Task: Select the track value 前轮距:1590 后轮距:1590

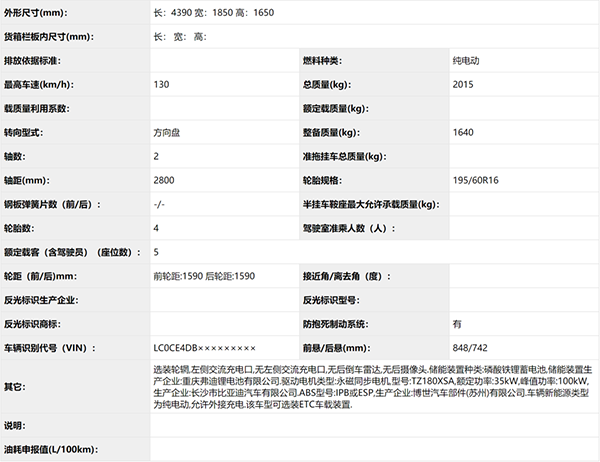Action: click(x=204, y=276)
